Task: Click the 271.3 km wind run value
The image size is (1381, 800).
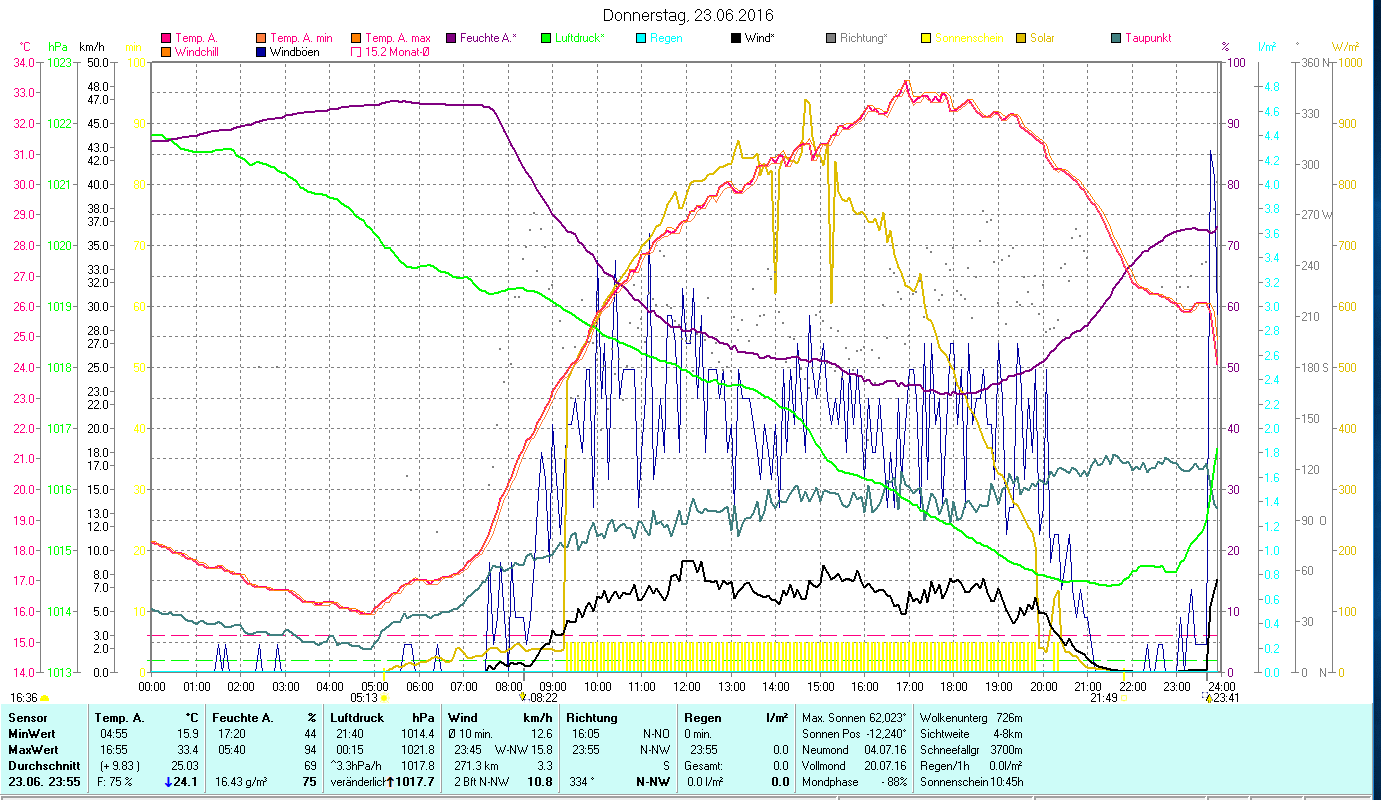Action: (476, 766)
